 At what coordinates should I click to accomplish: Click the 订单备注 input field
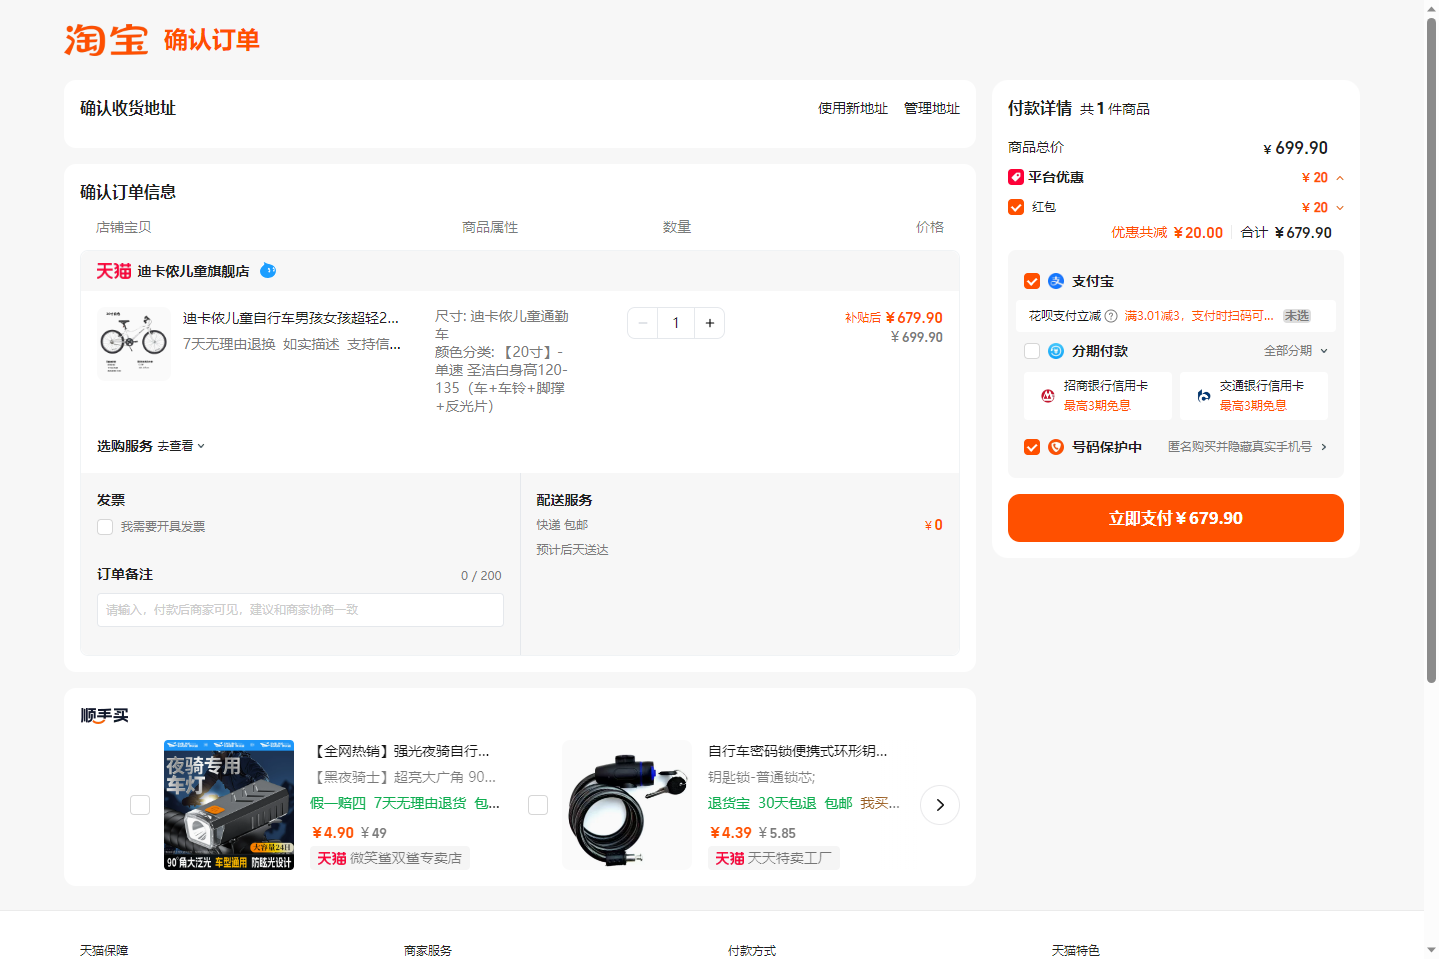click(300, 610)
